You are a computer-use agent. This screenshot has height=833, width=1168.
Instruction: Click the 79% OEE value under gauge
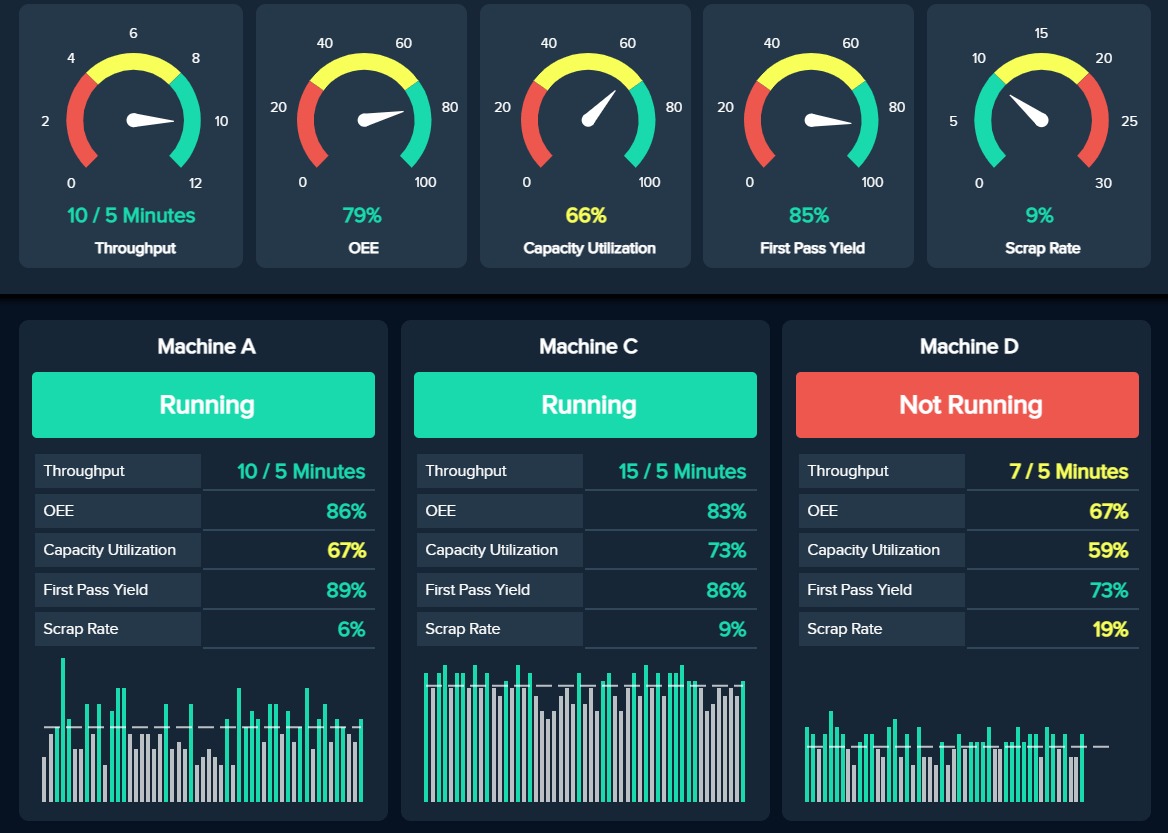(362, 216)
